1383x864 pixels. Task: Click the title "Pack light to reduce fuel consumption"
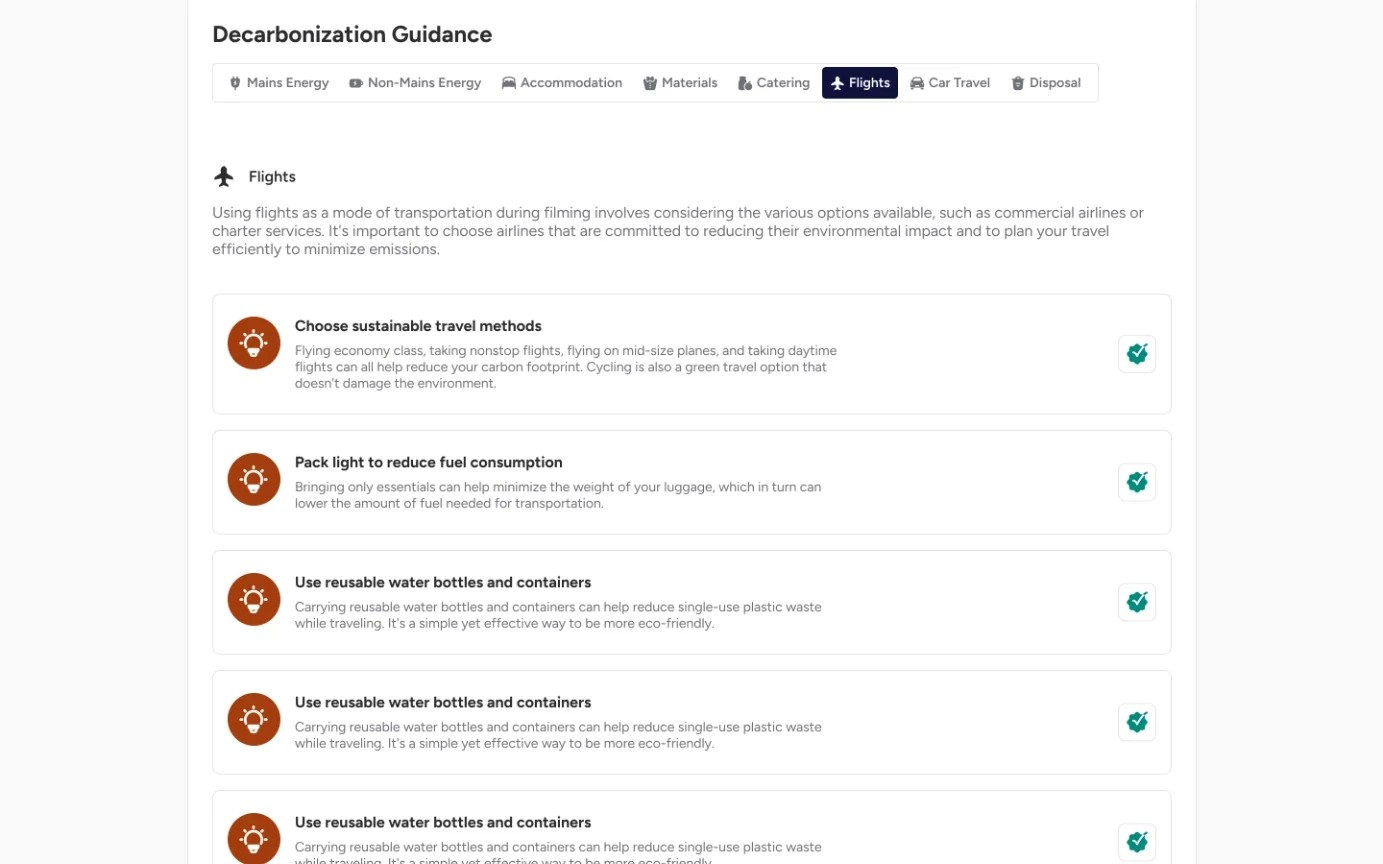click(x=429, y=462)
